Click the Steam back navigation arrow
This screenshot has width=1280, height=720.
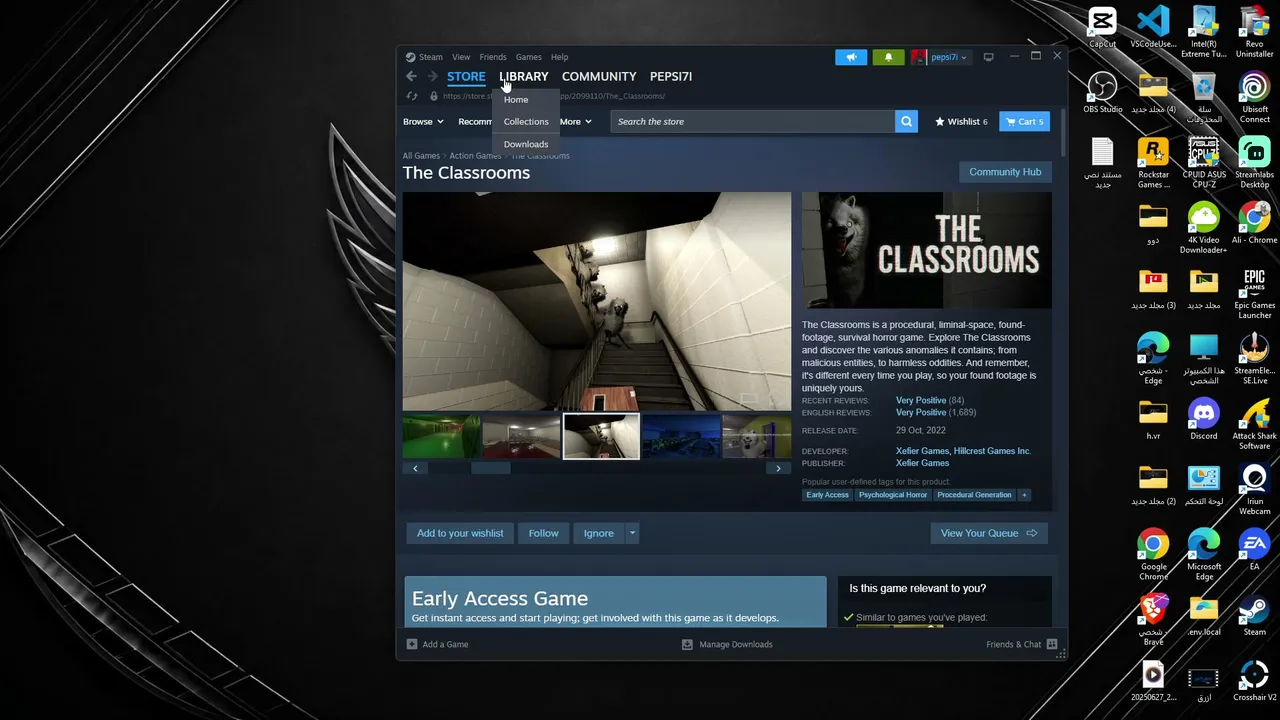point(411,76)
